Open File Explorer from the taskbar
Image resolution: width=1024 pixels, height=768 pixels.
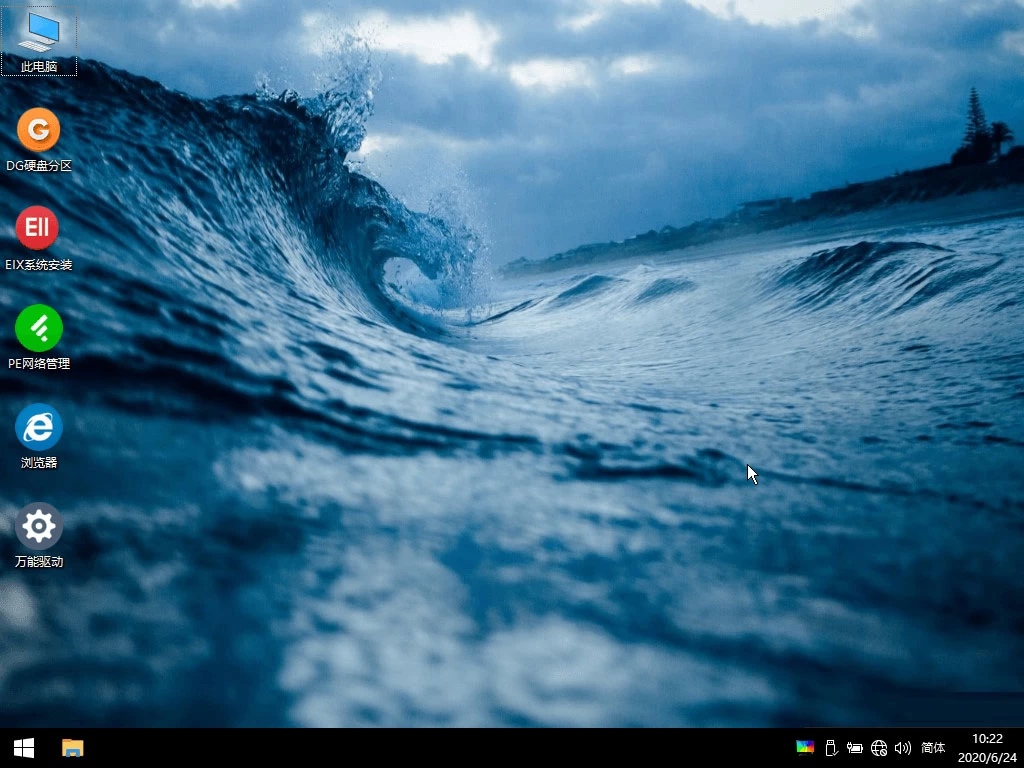[x=73, y=748]
